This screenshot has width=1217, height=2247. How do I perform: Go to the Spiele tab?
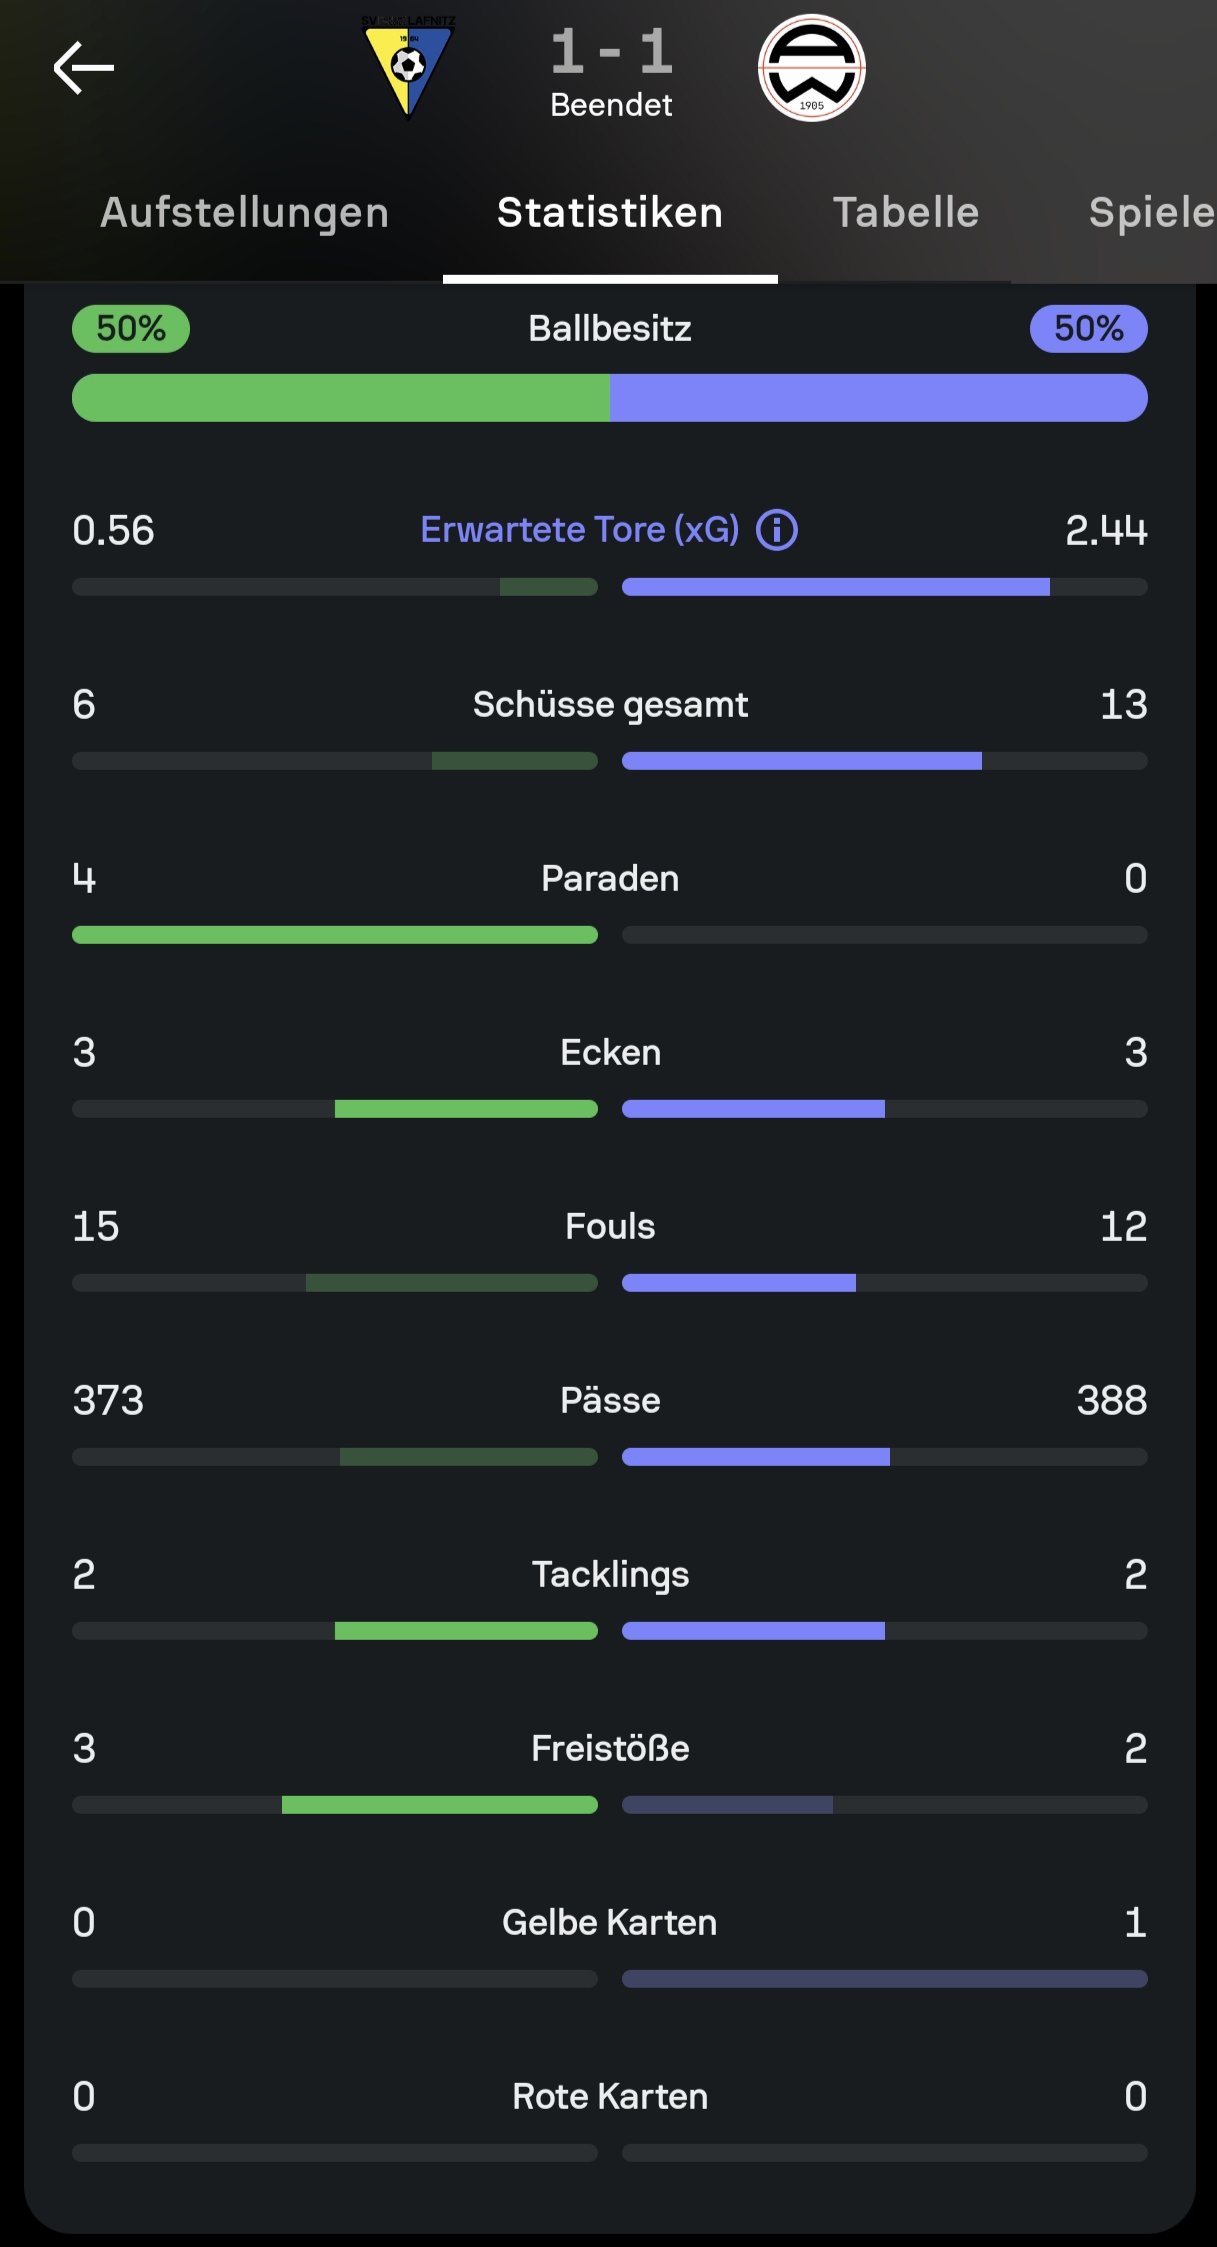point(1152,213)
